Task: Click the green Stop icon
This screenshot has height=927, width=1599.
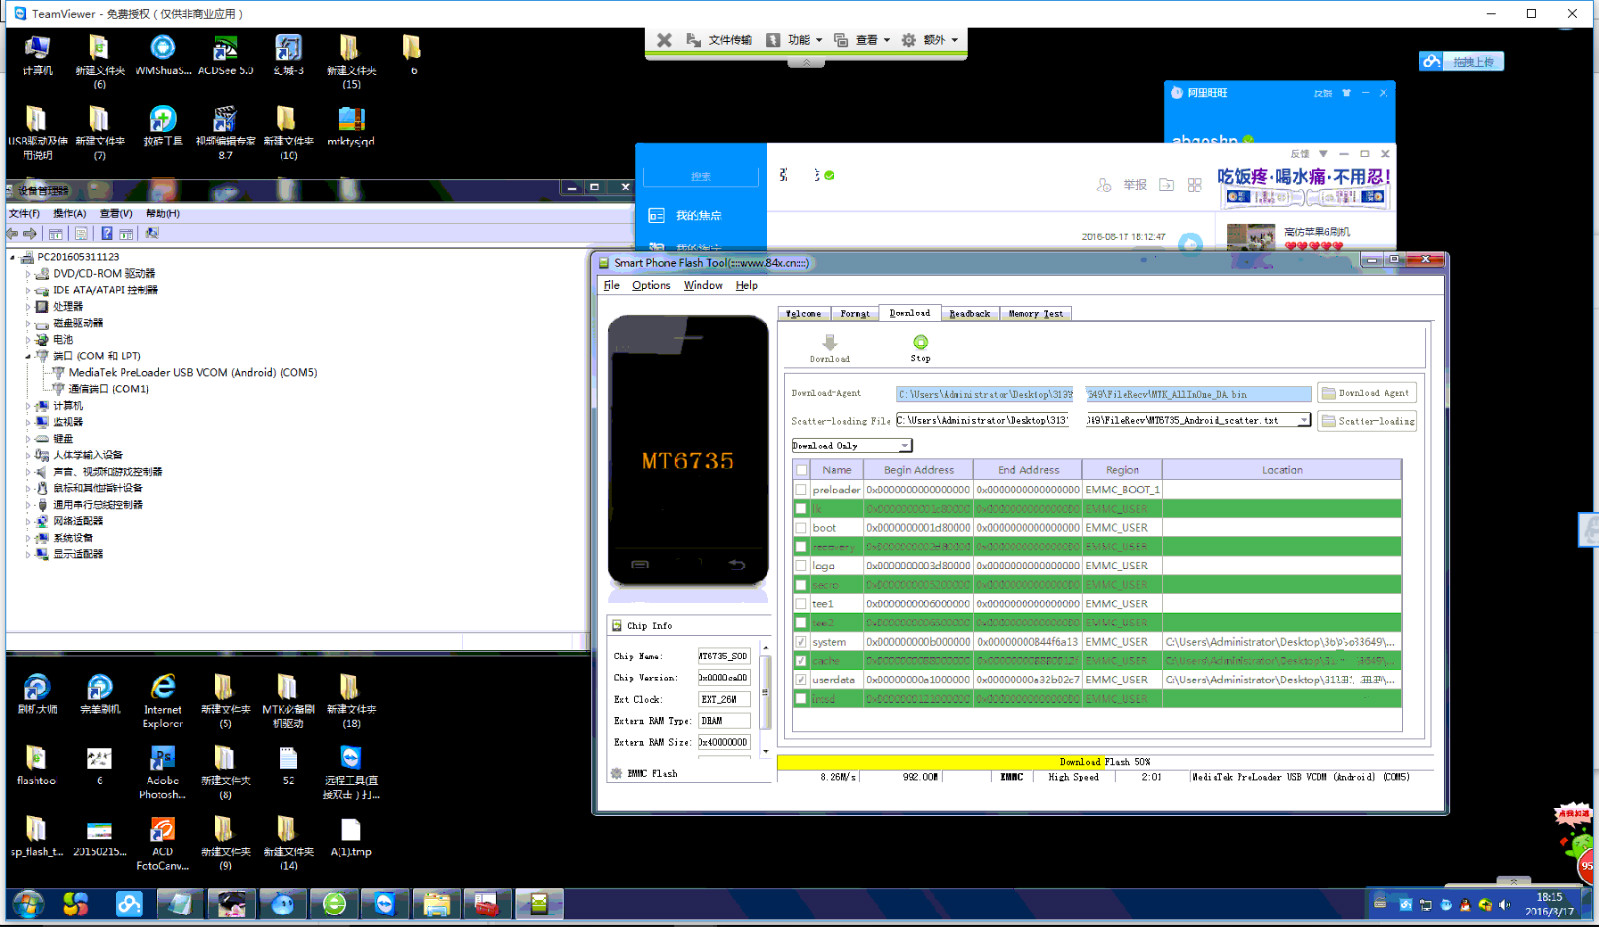Action: click(x=920, y=342)
